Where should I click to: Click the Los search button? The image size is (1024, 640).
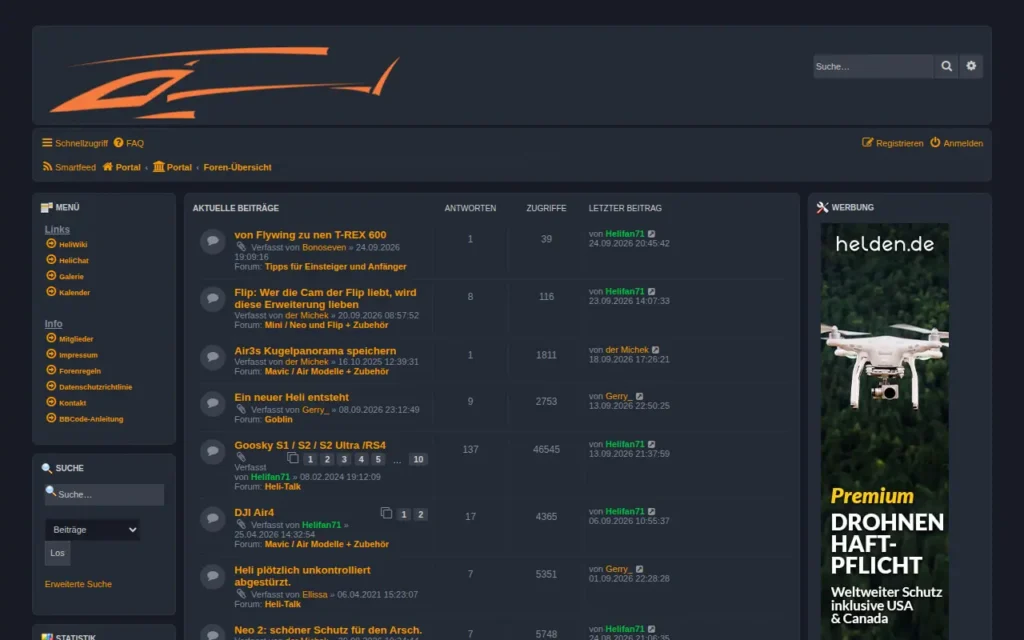[57, 553]
